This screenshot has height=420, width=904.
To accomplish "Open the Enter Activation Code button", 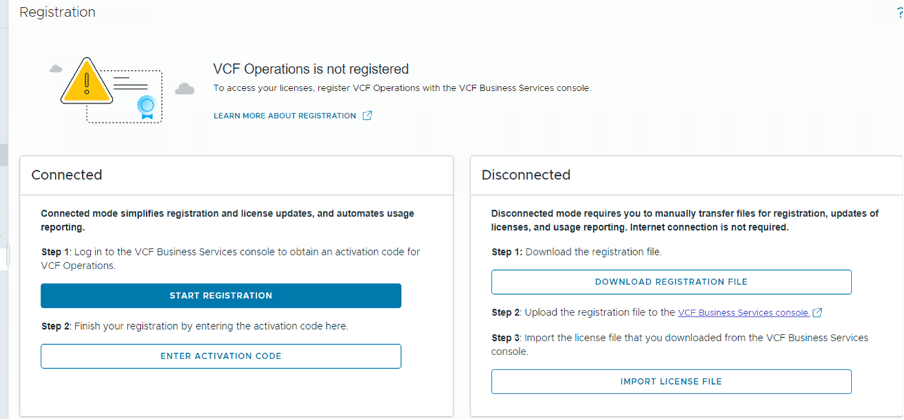I will 221,356.
